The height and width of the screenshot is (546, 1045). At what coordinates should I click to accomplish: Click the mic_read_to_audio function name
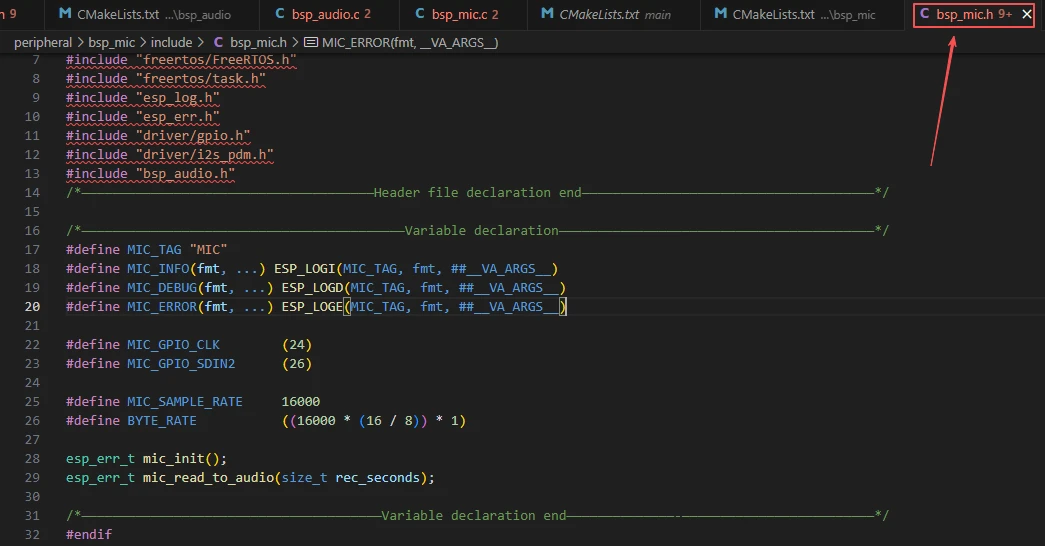[208, 477]
